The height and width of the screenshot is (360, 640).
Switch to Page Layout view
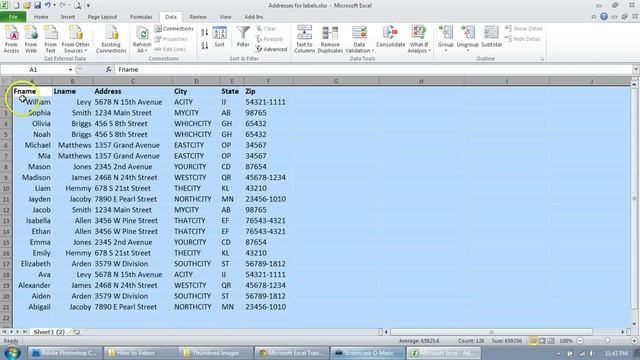[542, 341]
